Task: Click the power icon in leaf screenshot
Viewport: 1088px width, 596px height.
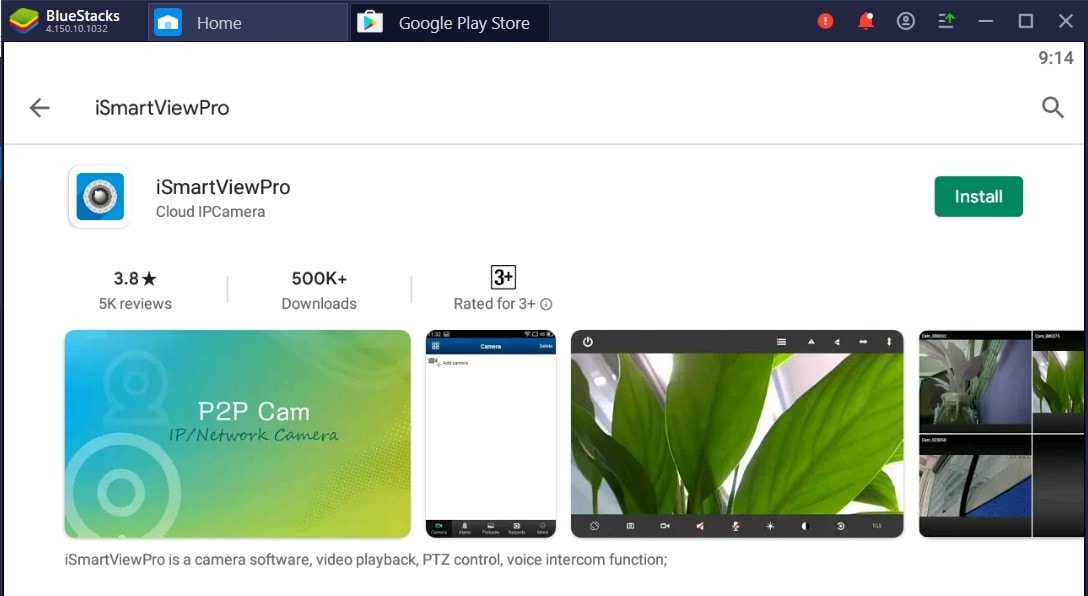Action: (x=588, y=342)
